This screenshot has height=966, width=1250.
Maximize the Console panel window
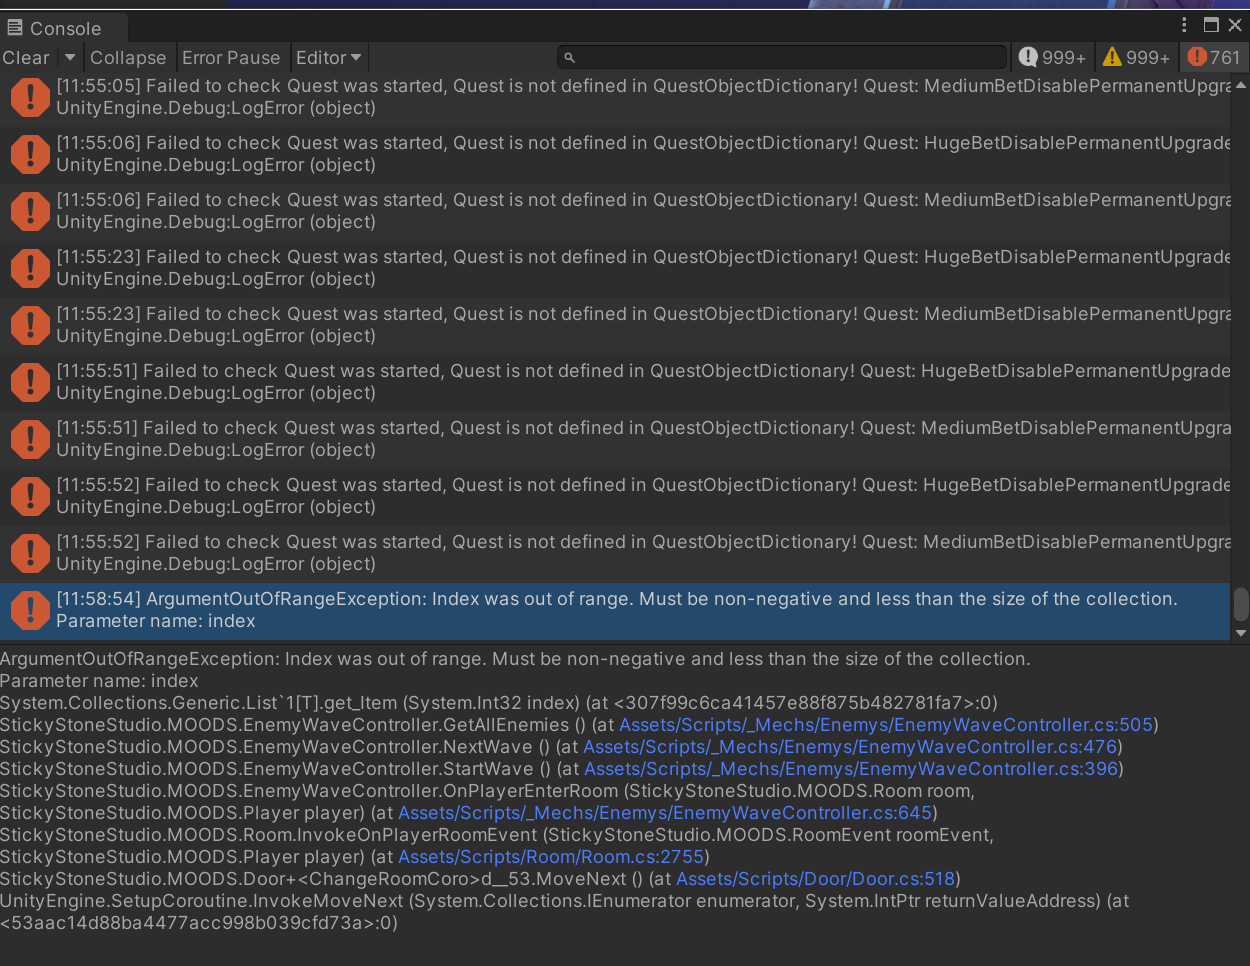coord(1211,25)
